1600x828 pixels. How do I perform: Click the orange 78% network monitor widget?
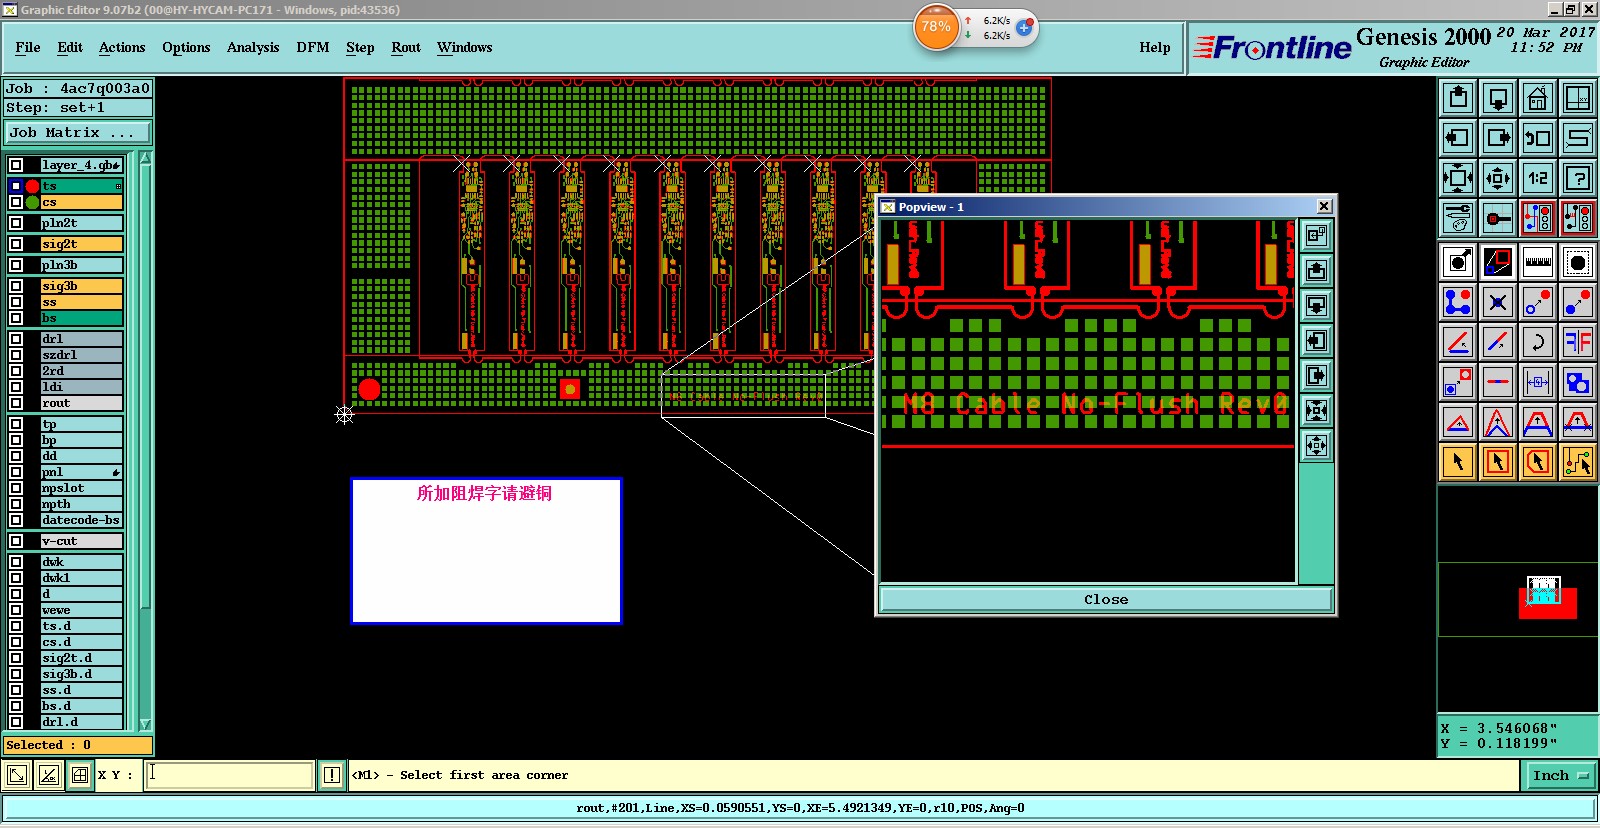(x=936, y=27)
